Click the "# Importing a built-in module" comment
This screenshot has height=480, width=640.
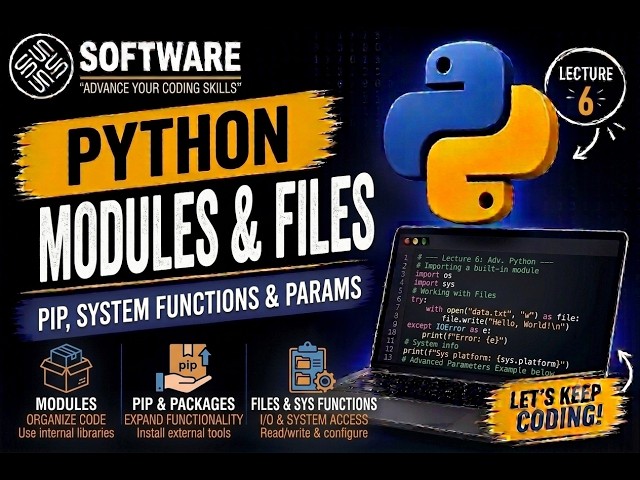pyautogui.click(x=478, y=268)
